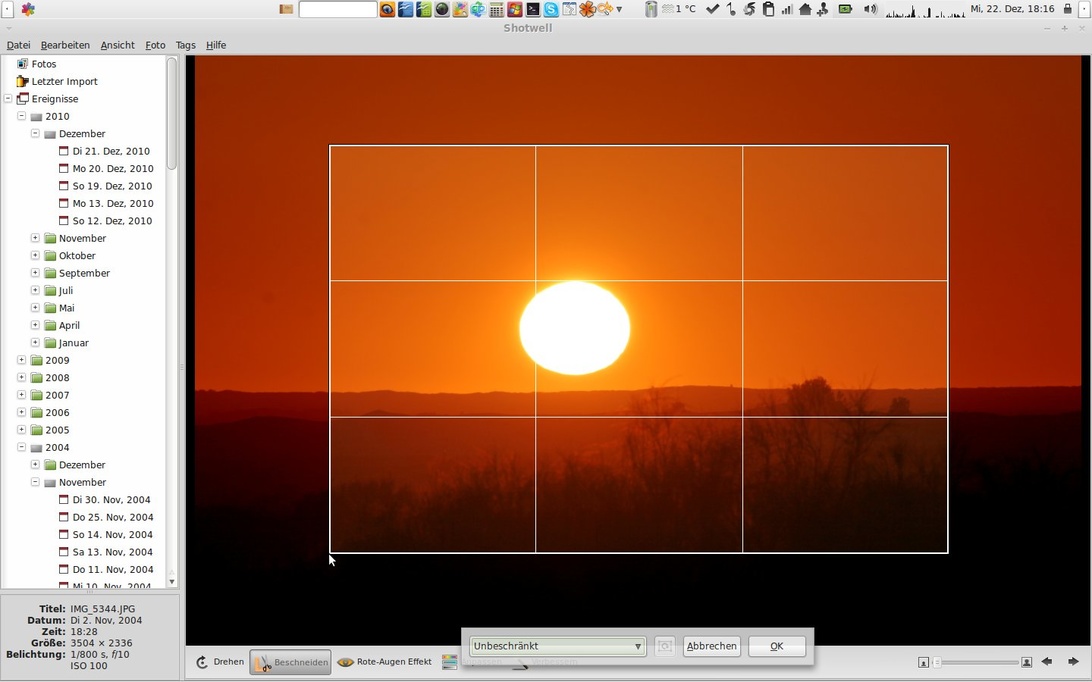Expand the 2009 year node
Screen dimensions: 1092x682
pos(21,360)
